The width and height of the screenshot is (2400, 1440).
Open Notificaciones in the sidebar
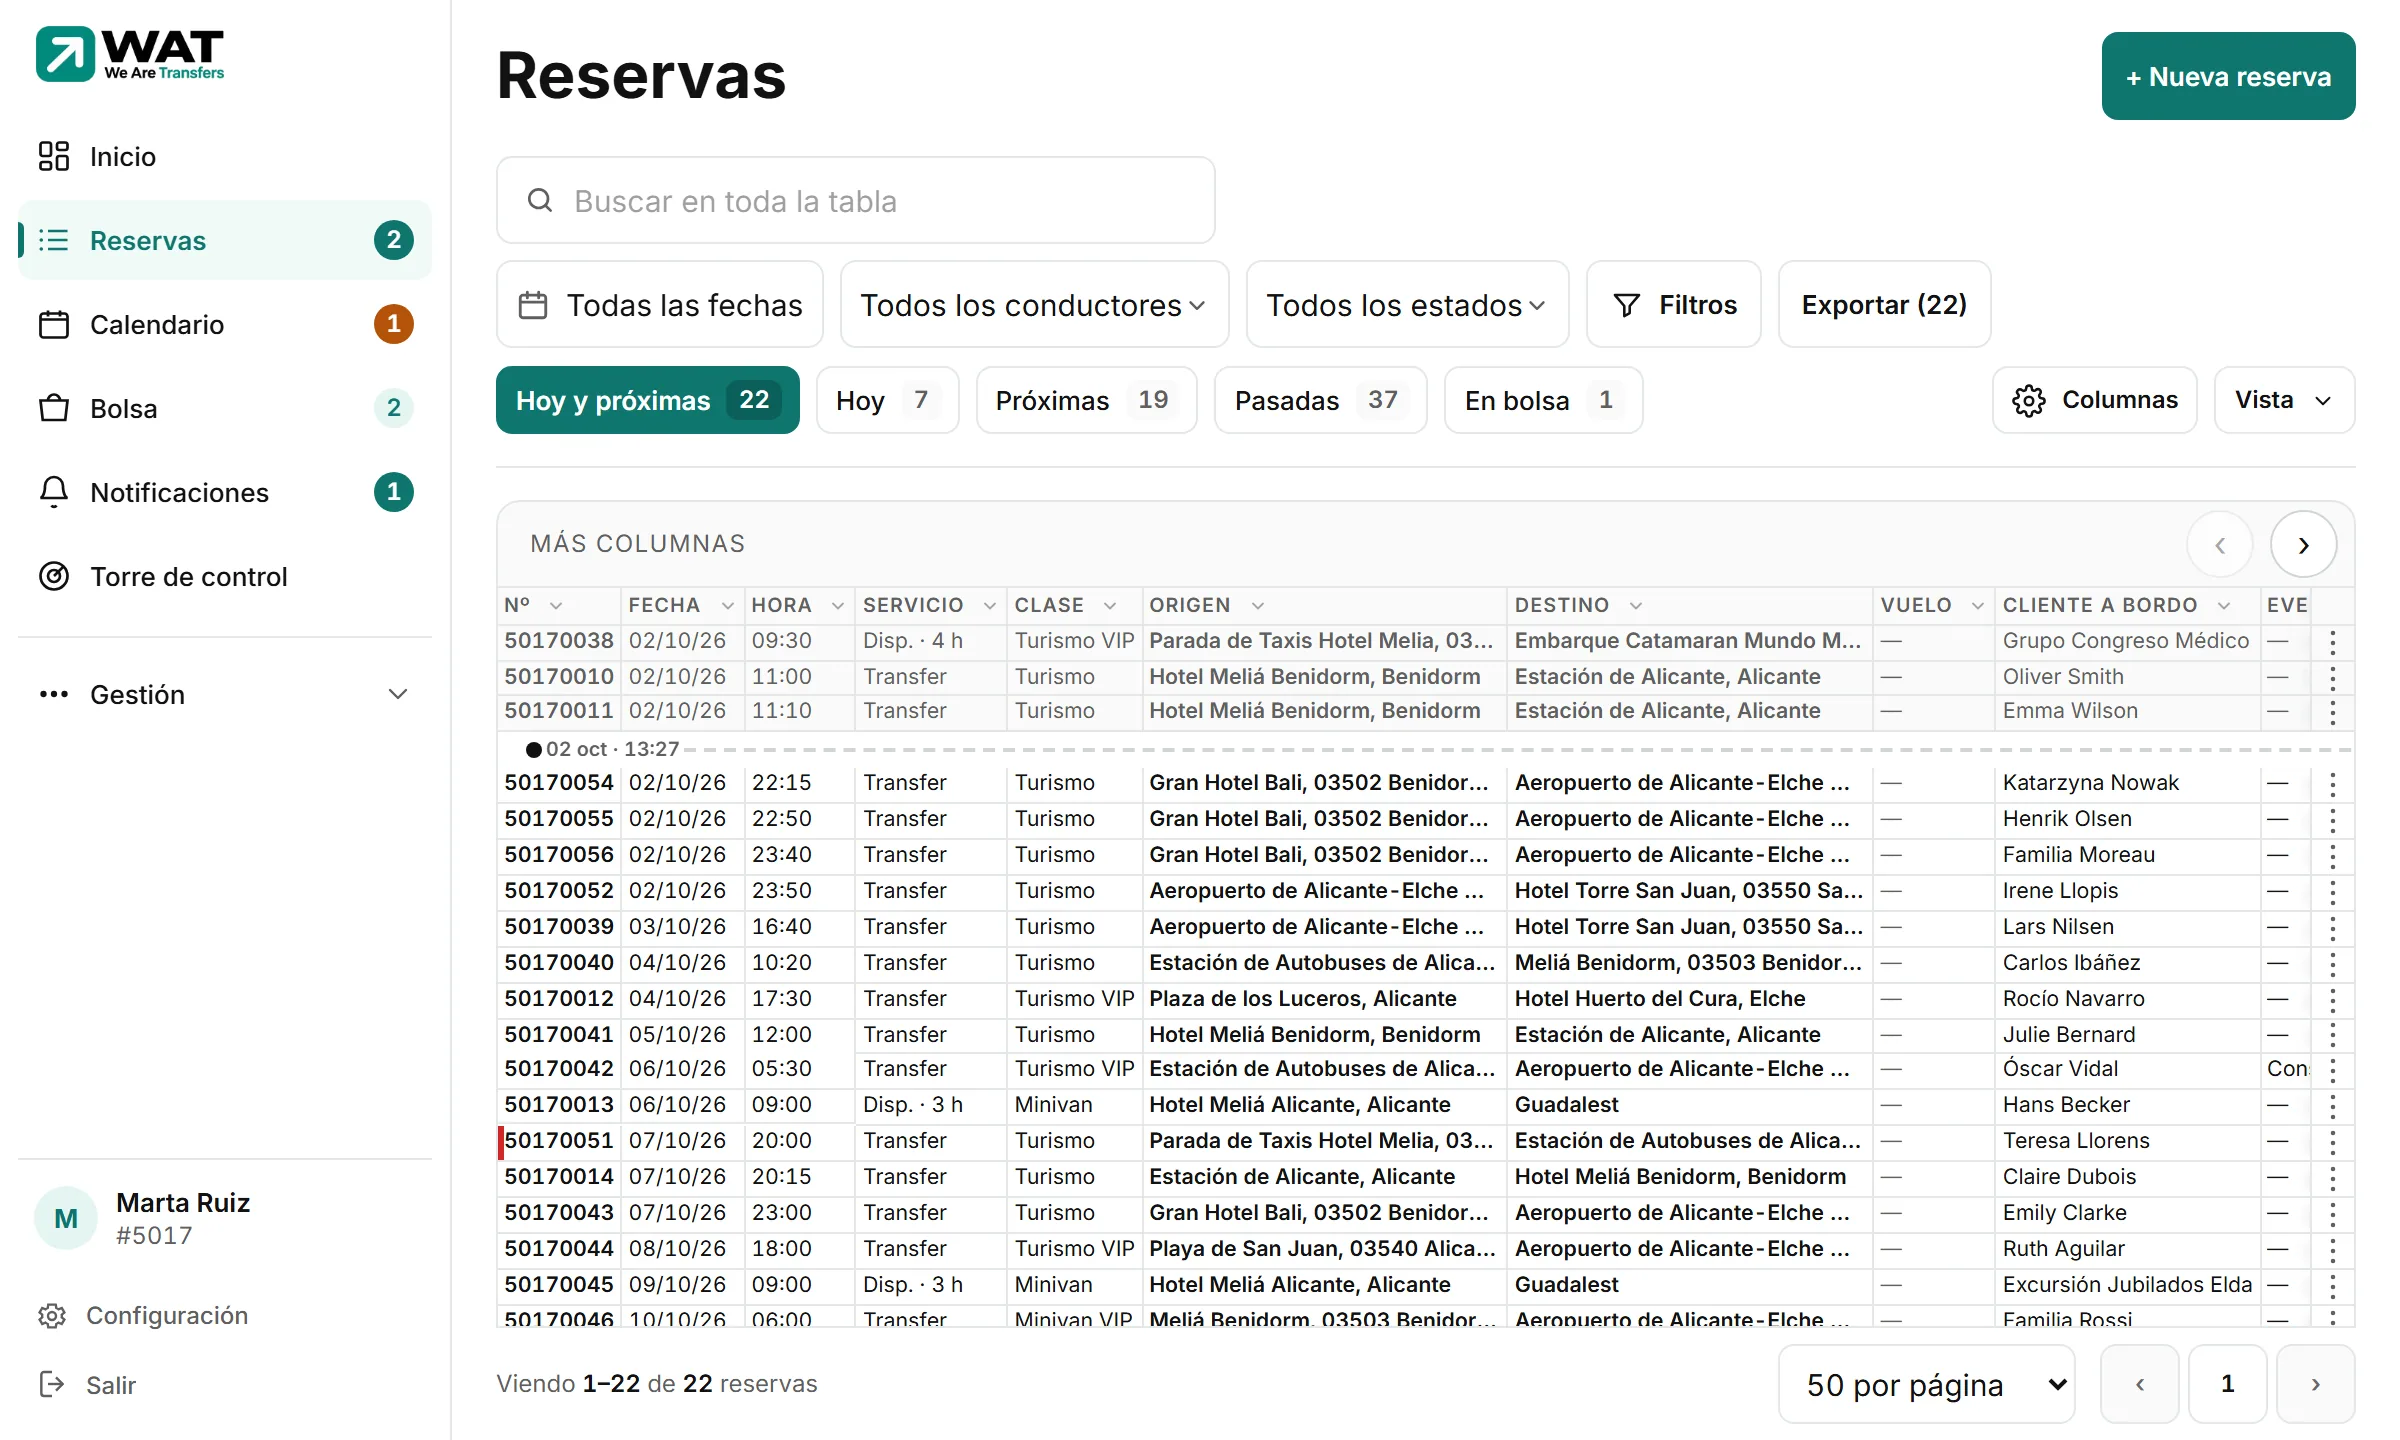(225, 493)
